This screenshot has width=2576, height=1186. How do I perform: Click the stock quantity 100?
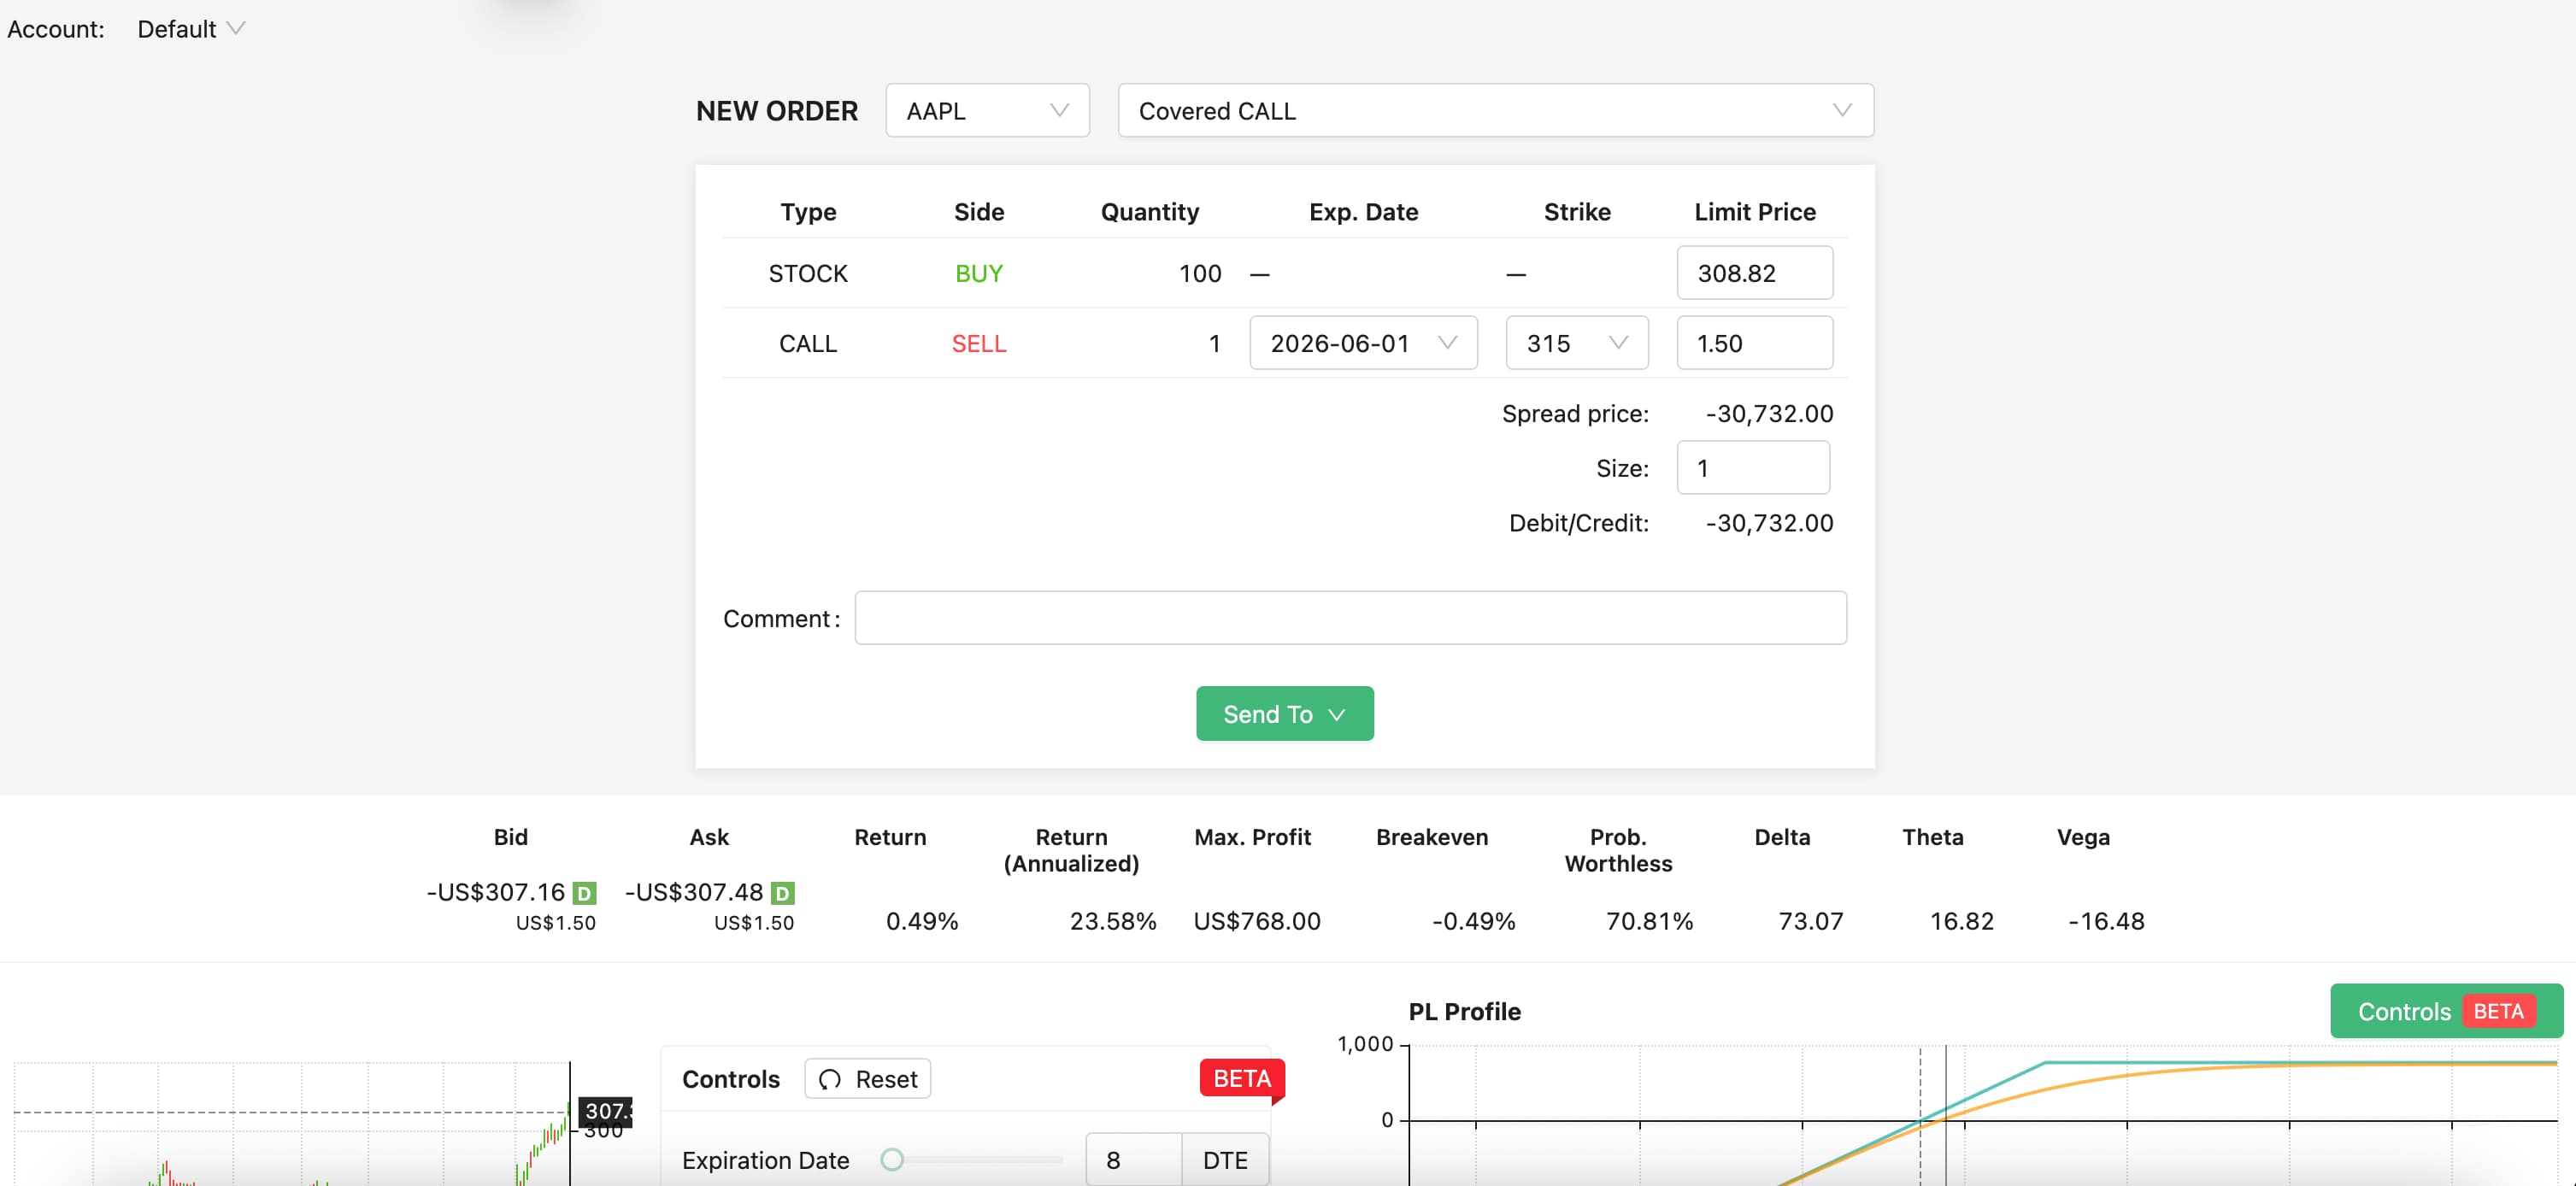(1199, 273)
